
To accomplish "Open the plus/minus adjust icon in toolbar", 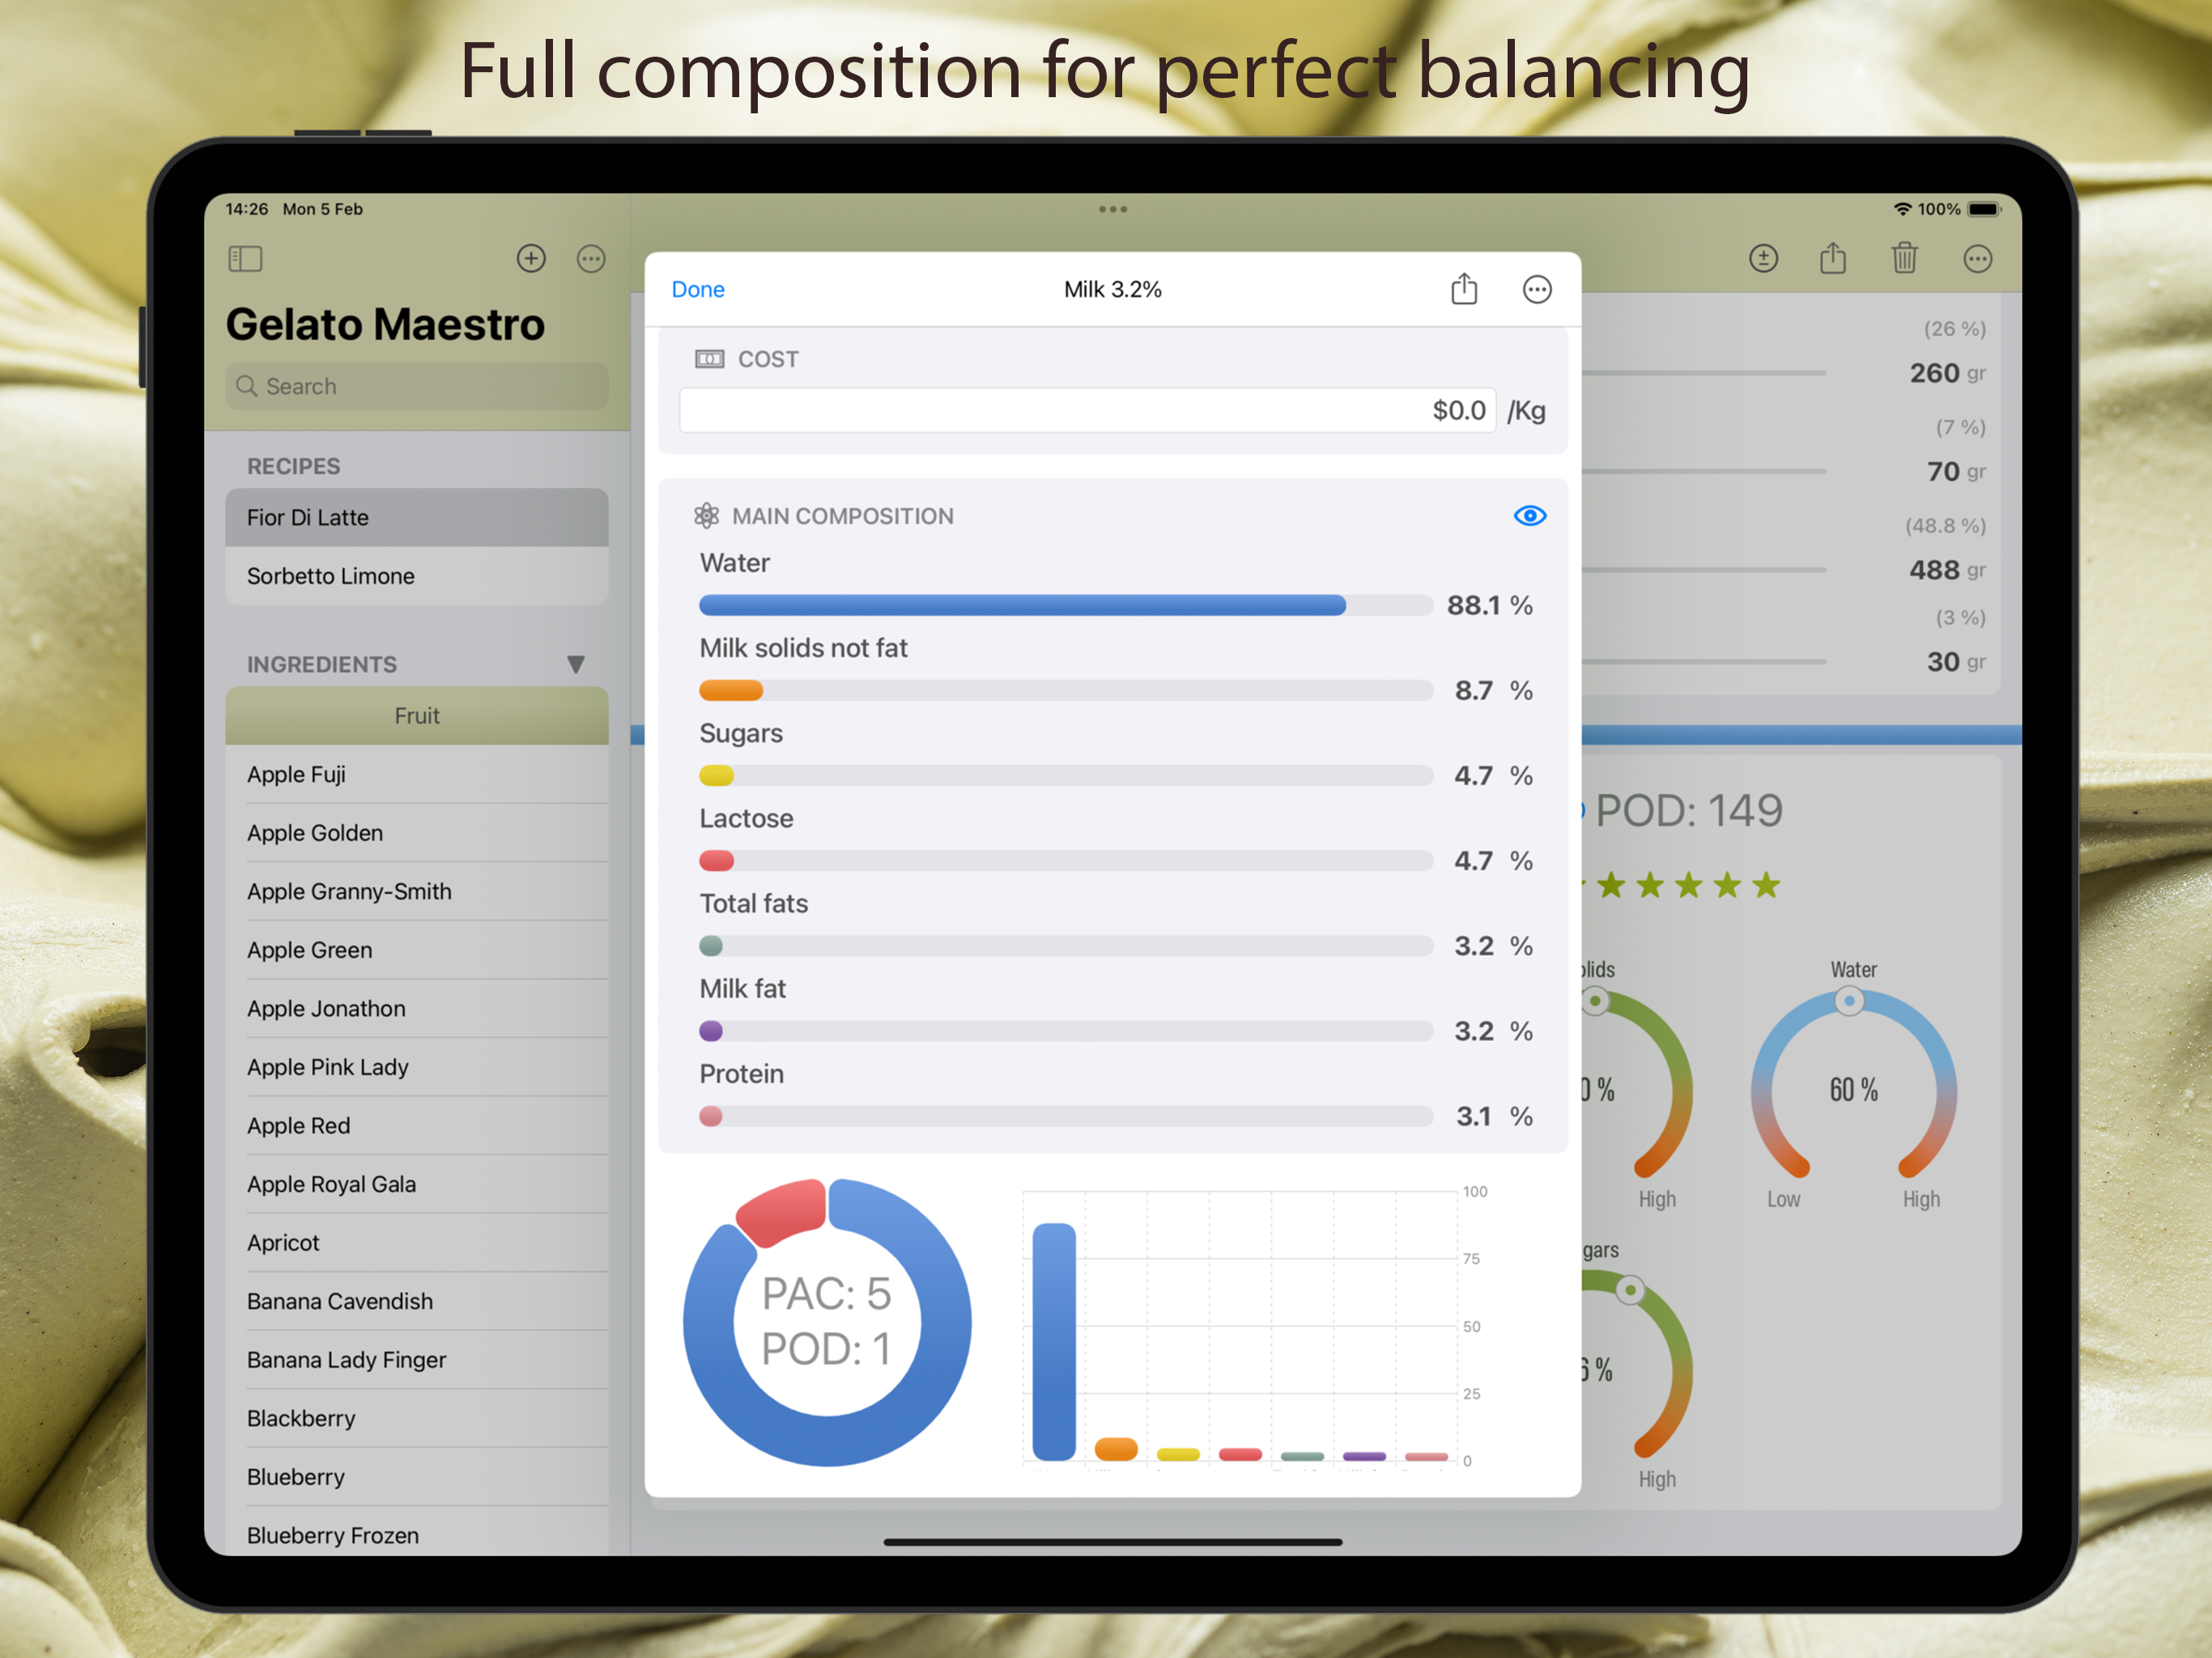I will [x=1763, y=259].
